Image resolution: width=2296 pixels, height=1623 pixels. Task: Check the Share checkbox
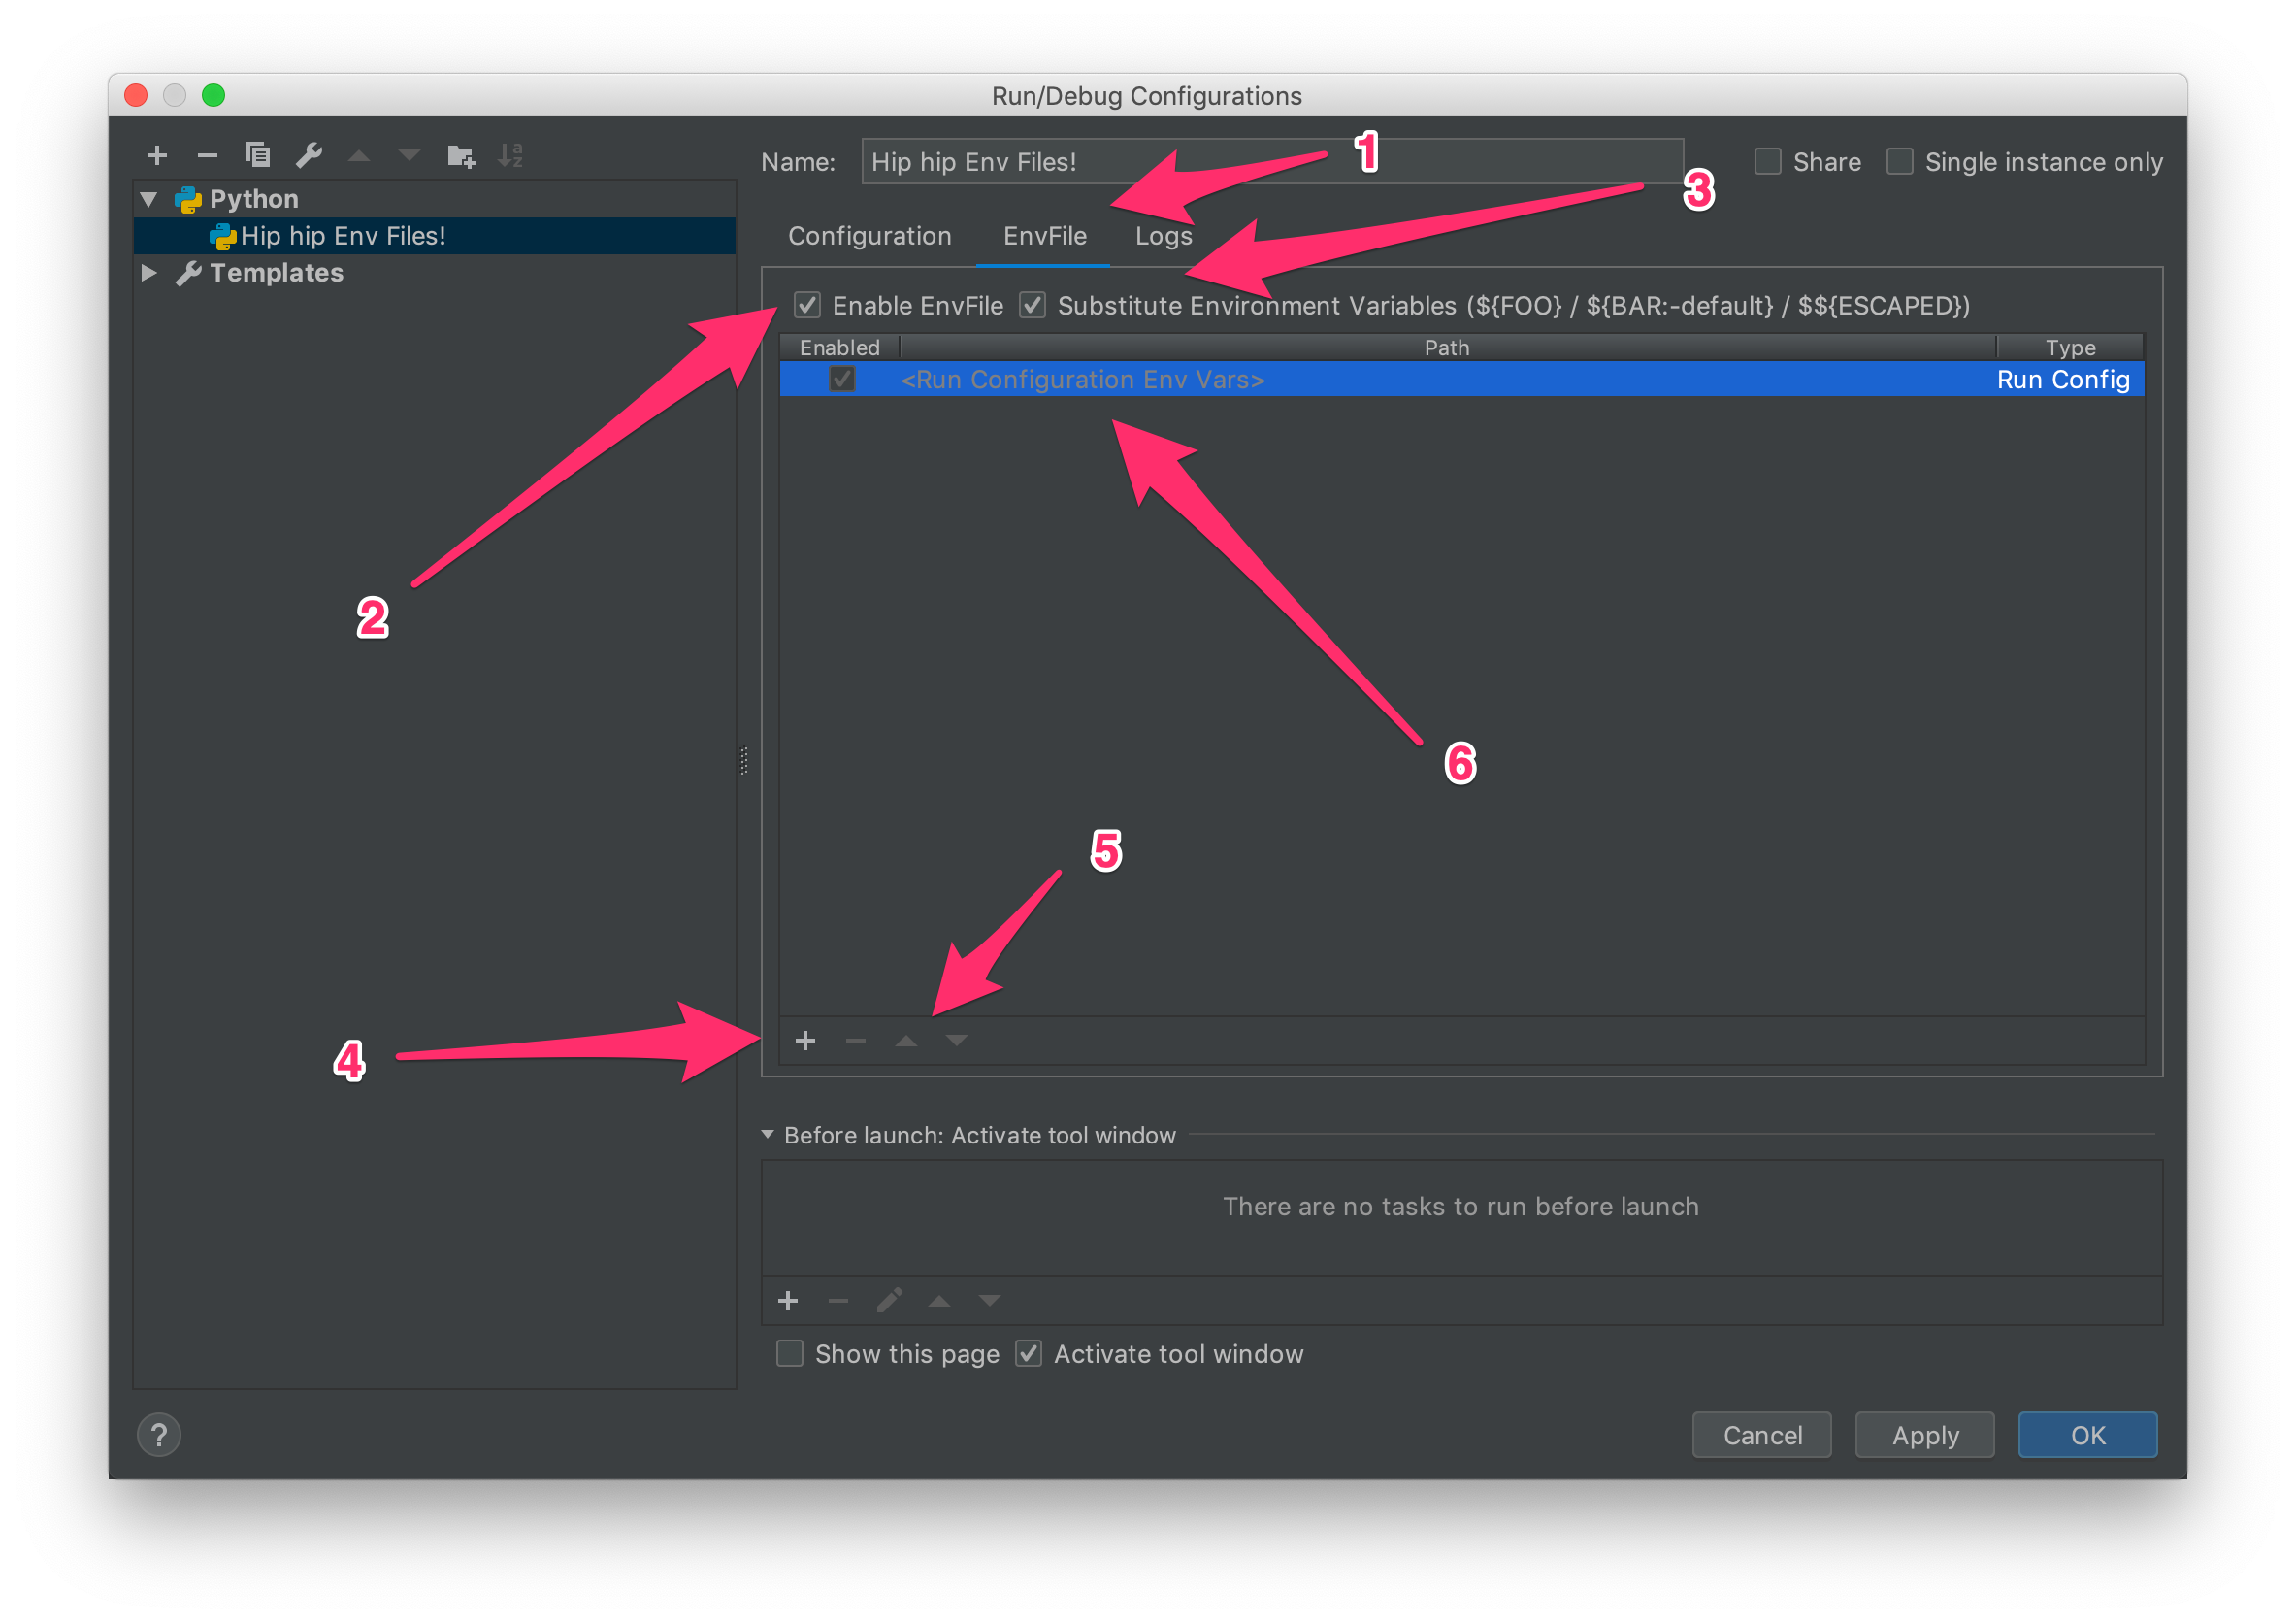coord(1768,162)
